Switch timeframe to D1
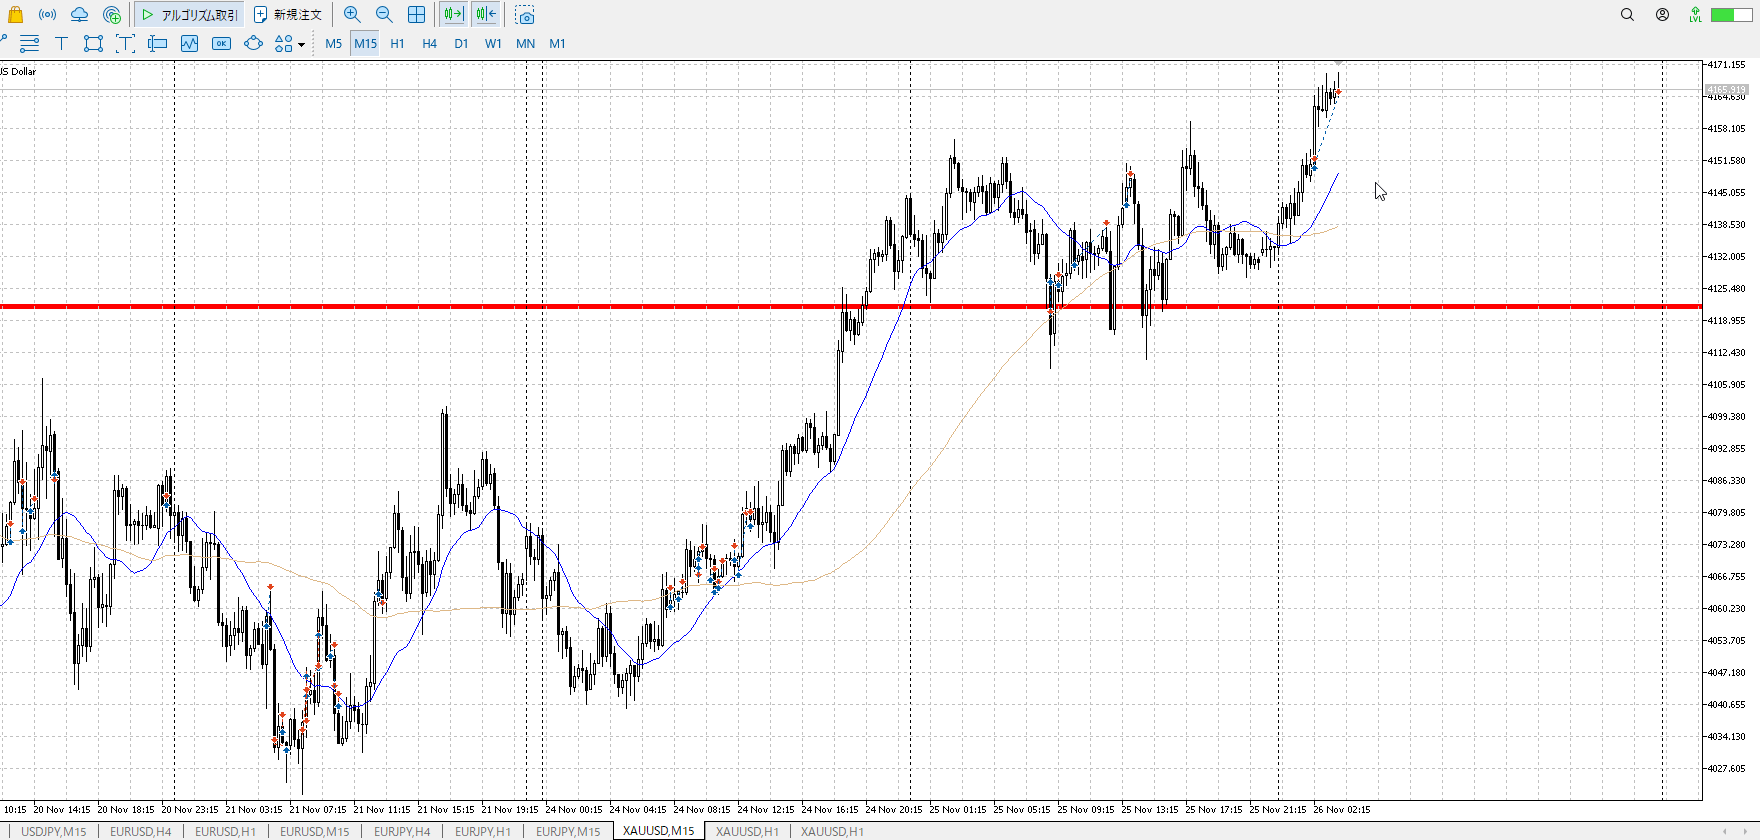1760x840 pixels. point(461,44)
